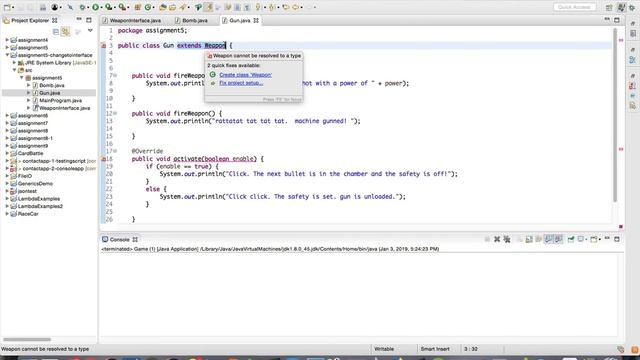Select Bomb.java in Project Explorer
Viewport: 640px width, 360px height.
tap(52, 85)
